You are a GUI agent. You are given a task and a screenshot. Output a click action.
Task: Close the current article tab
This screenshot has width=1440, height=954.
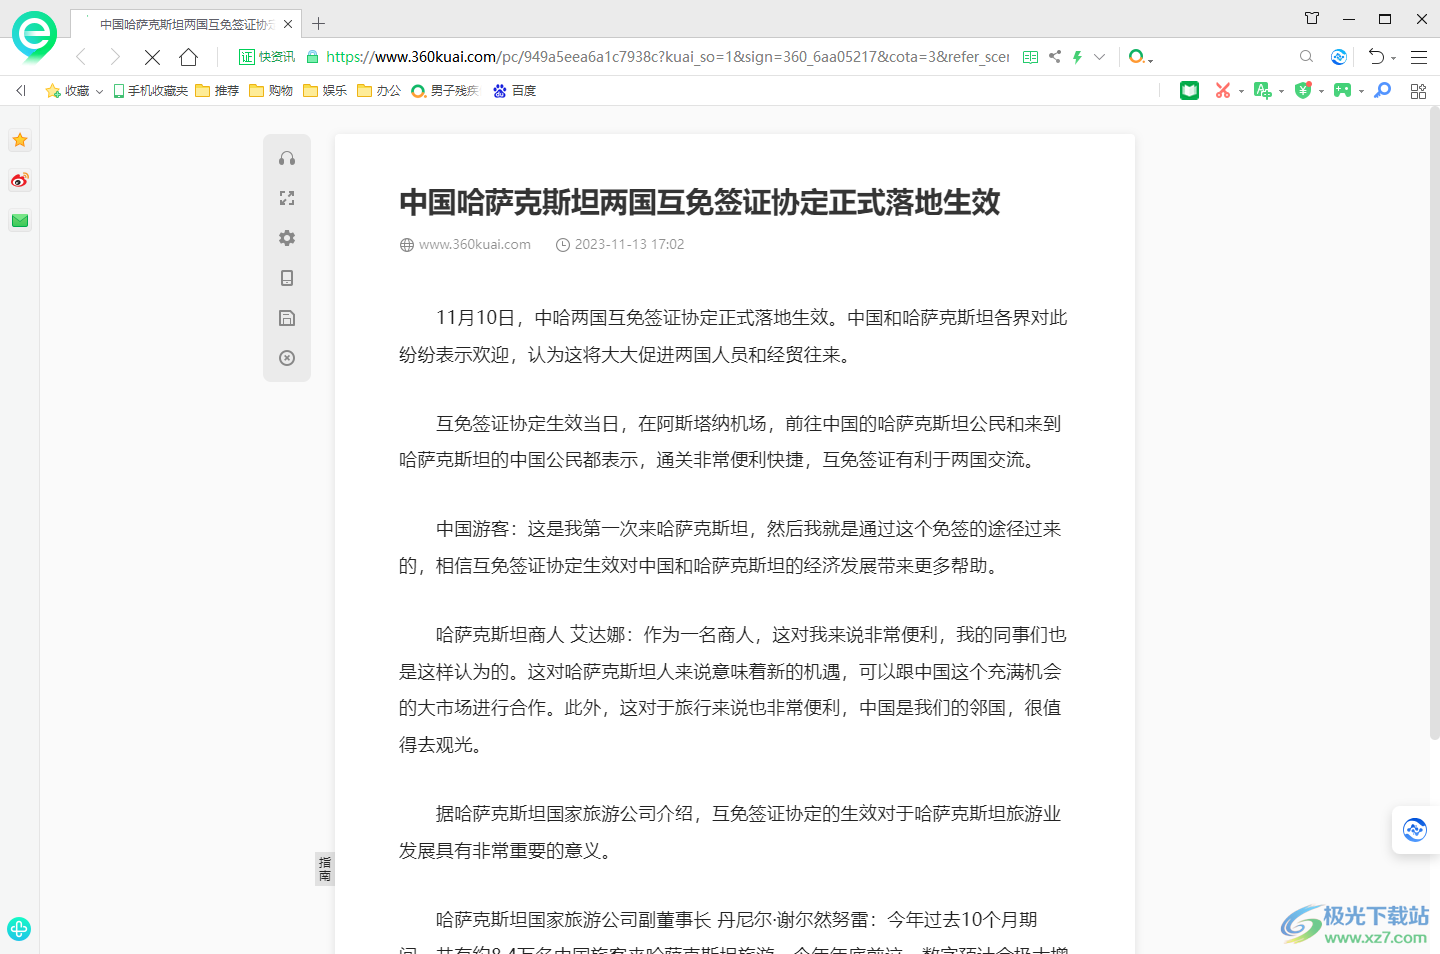tap(288, 24)
